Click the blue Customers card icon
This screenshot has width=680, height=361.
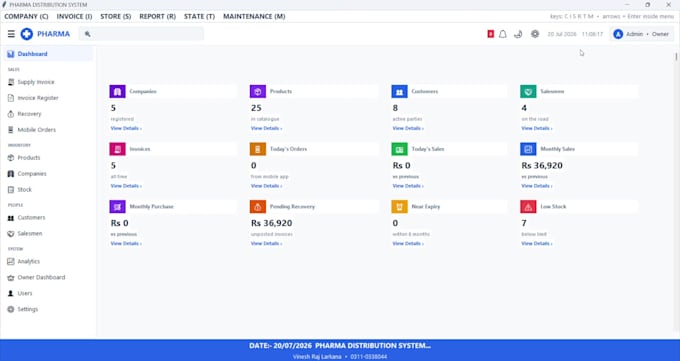tap(399, 92)
